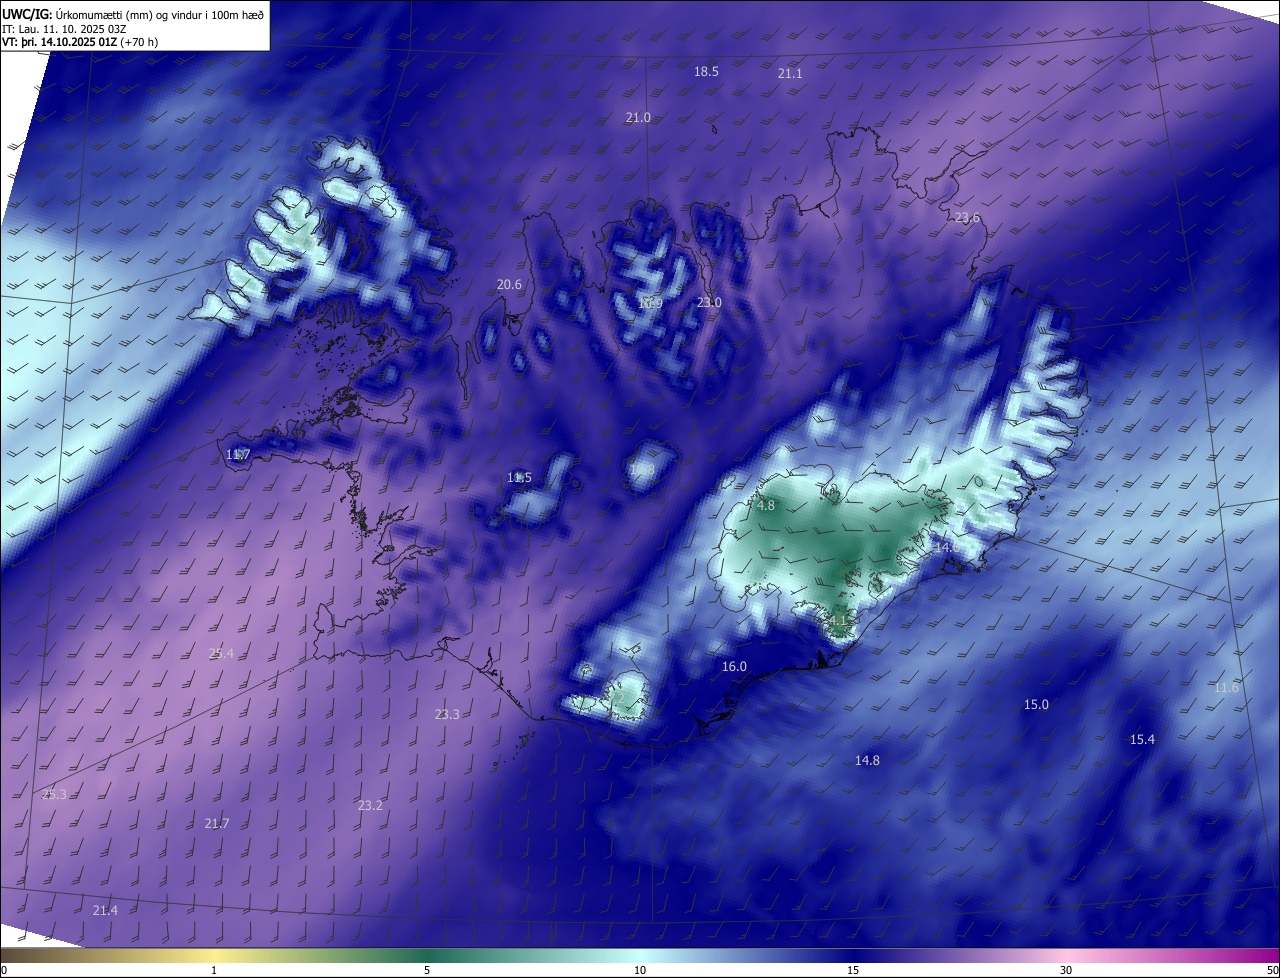Viewport: 1280px width, 978px height.
Task: Click the 18.5 value on the map
Action: coord(706,72)
